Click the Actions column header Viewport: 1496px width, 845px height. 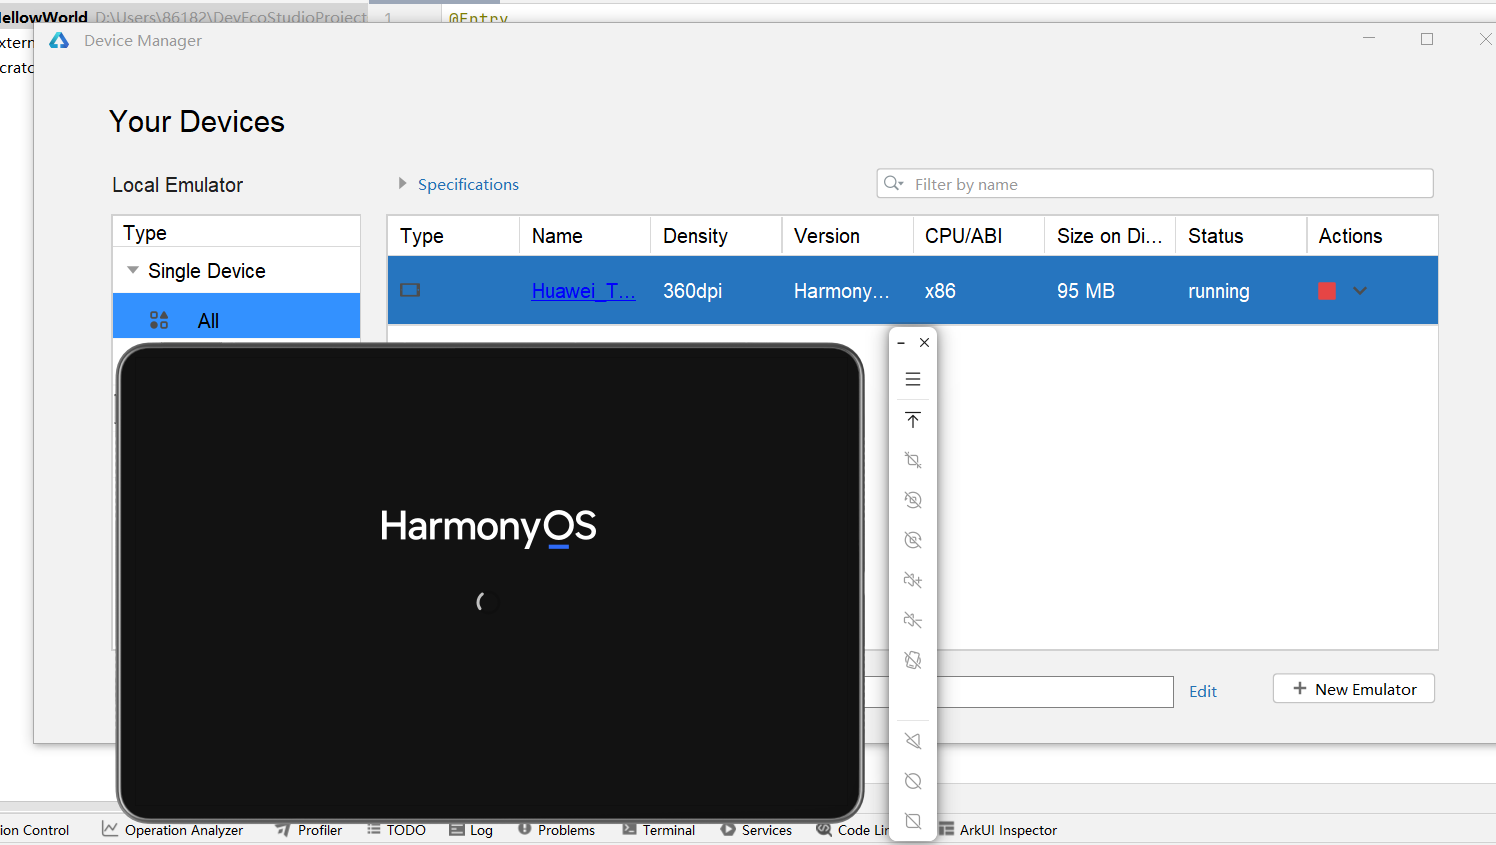click(1372, 236)
